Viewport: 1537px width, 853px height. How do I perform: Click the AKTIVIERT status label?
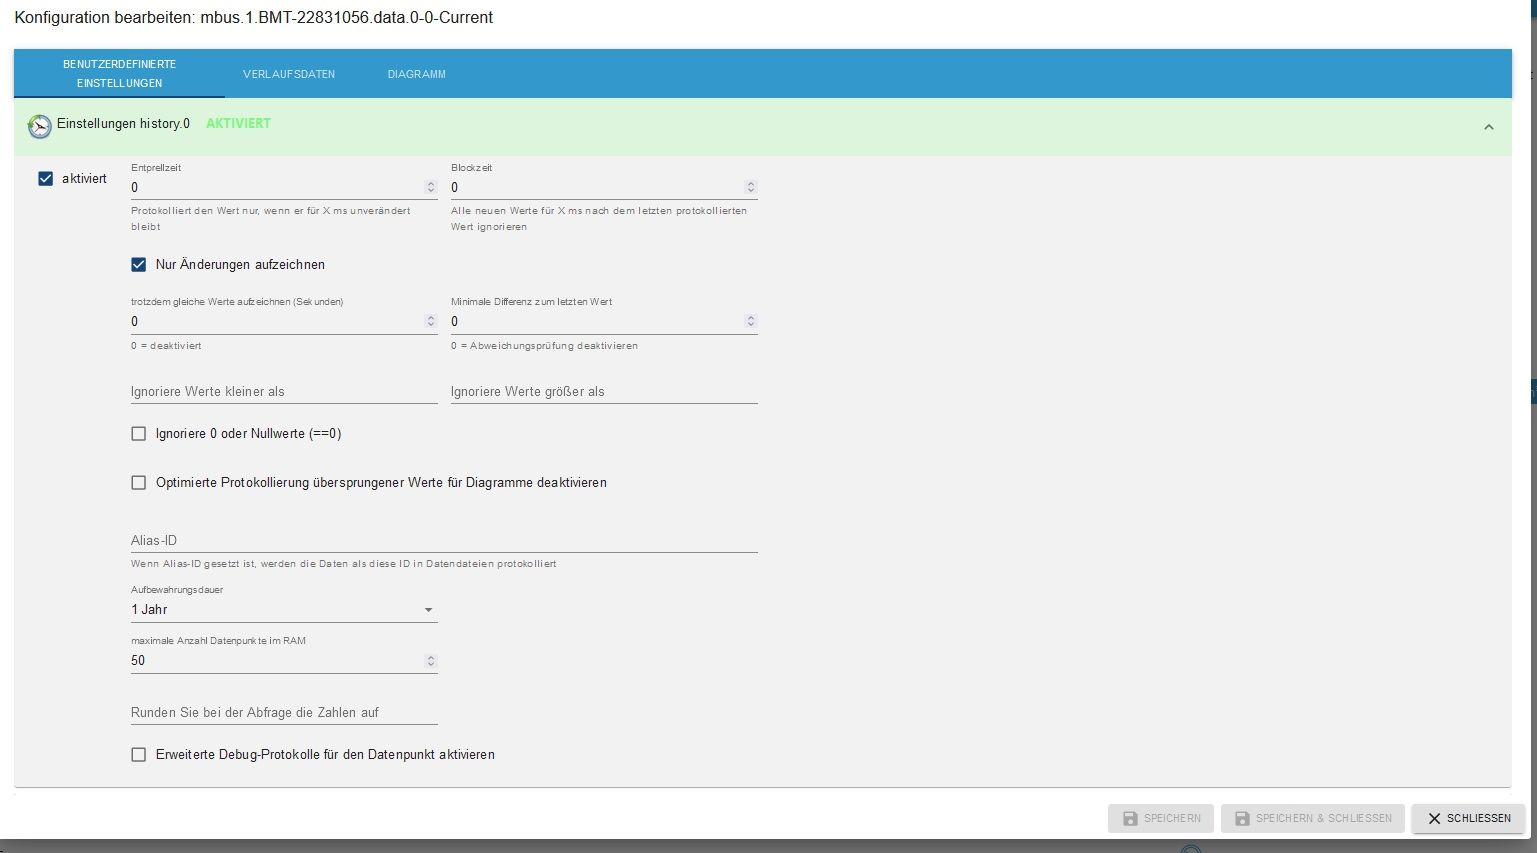(x=238, y=124)
